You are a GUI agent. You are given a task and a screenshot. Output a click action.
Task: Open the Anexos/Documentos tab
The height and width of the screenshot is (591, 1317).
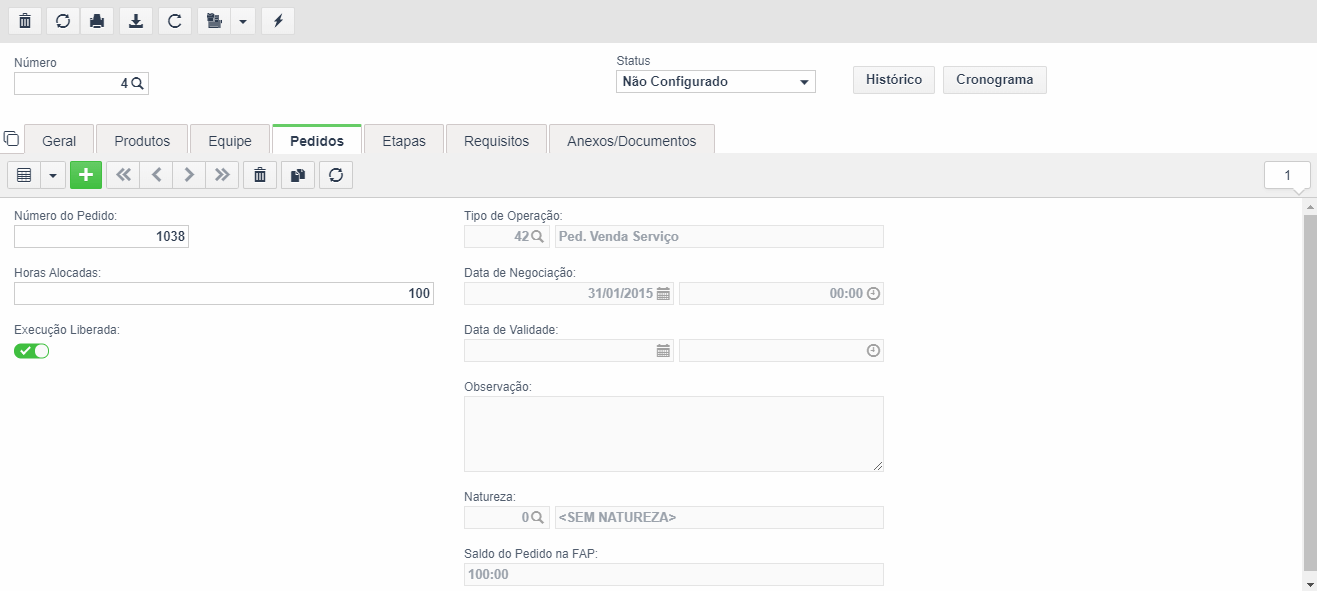631,141
